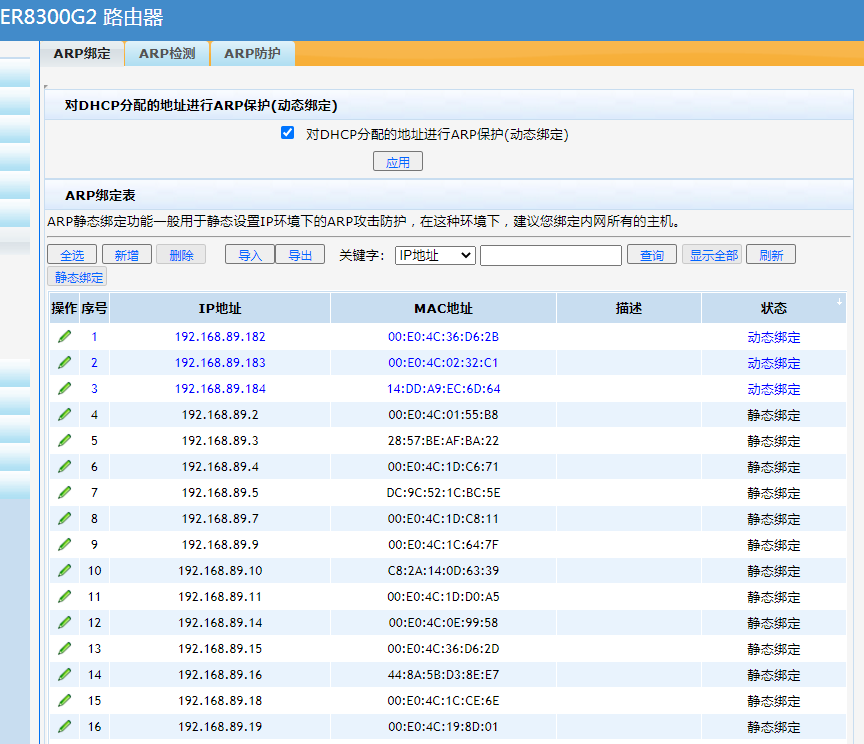Click edit pencil icon for row 4
864x744 pixels.
point(65,415)
